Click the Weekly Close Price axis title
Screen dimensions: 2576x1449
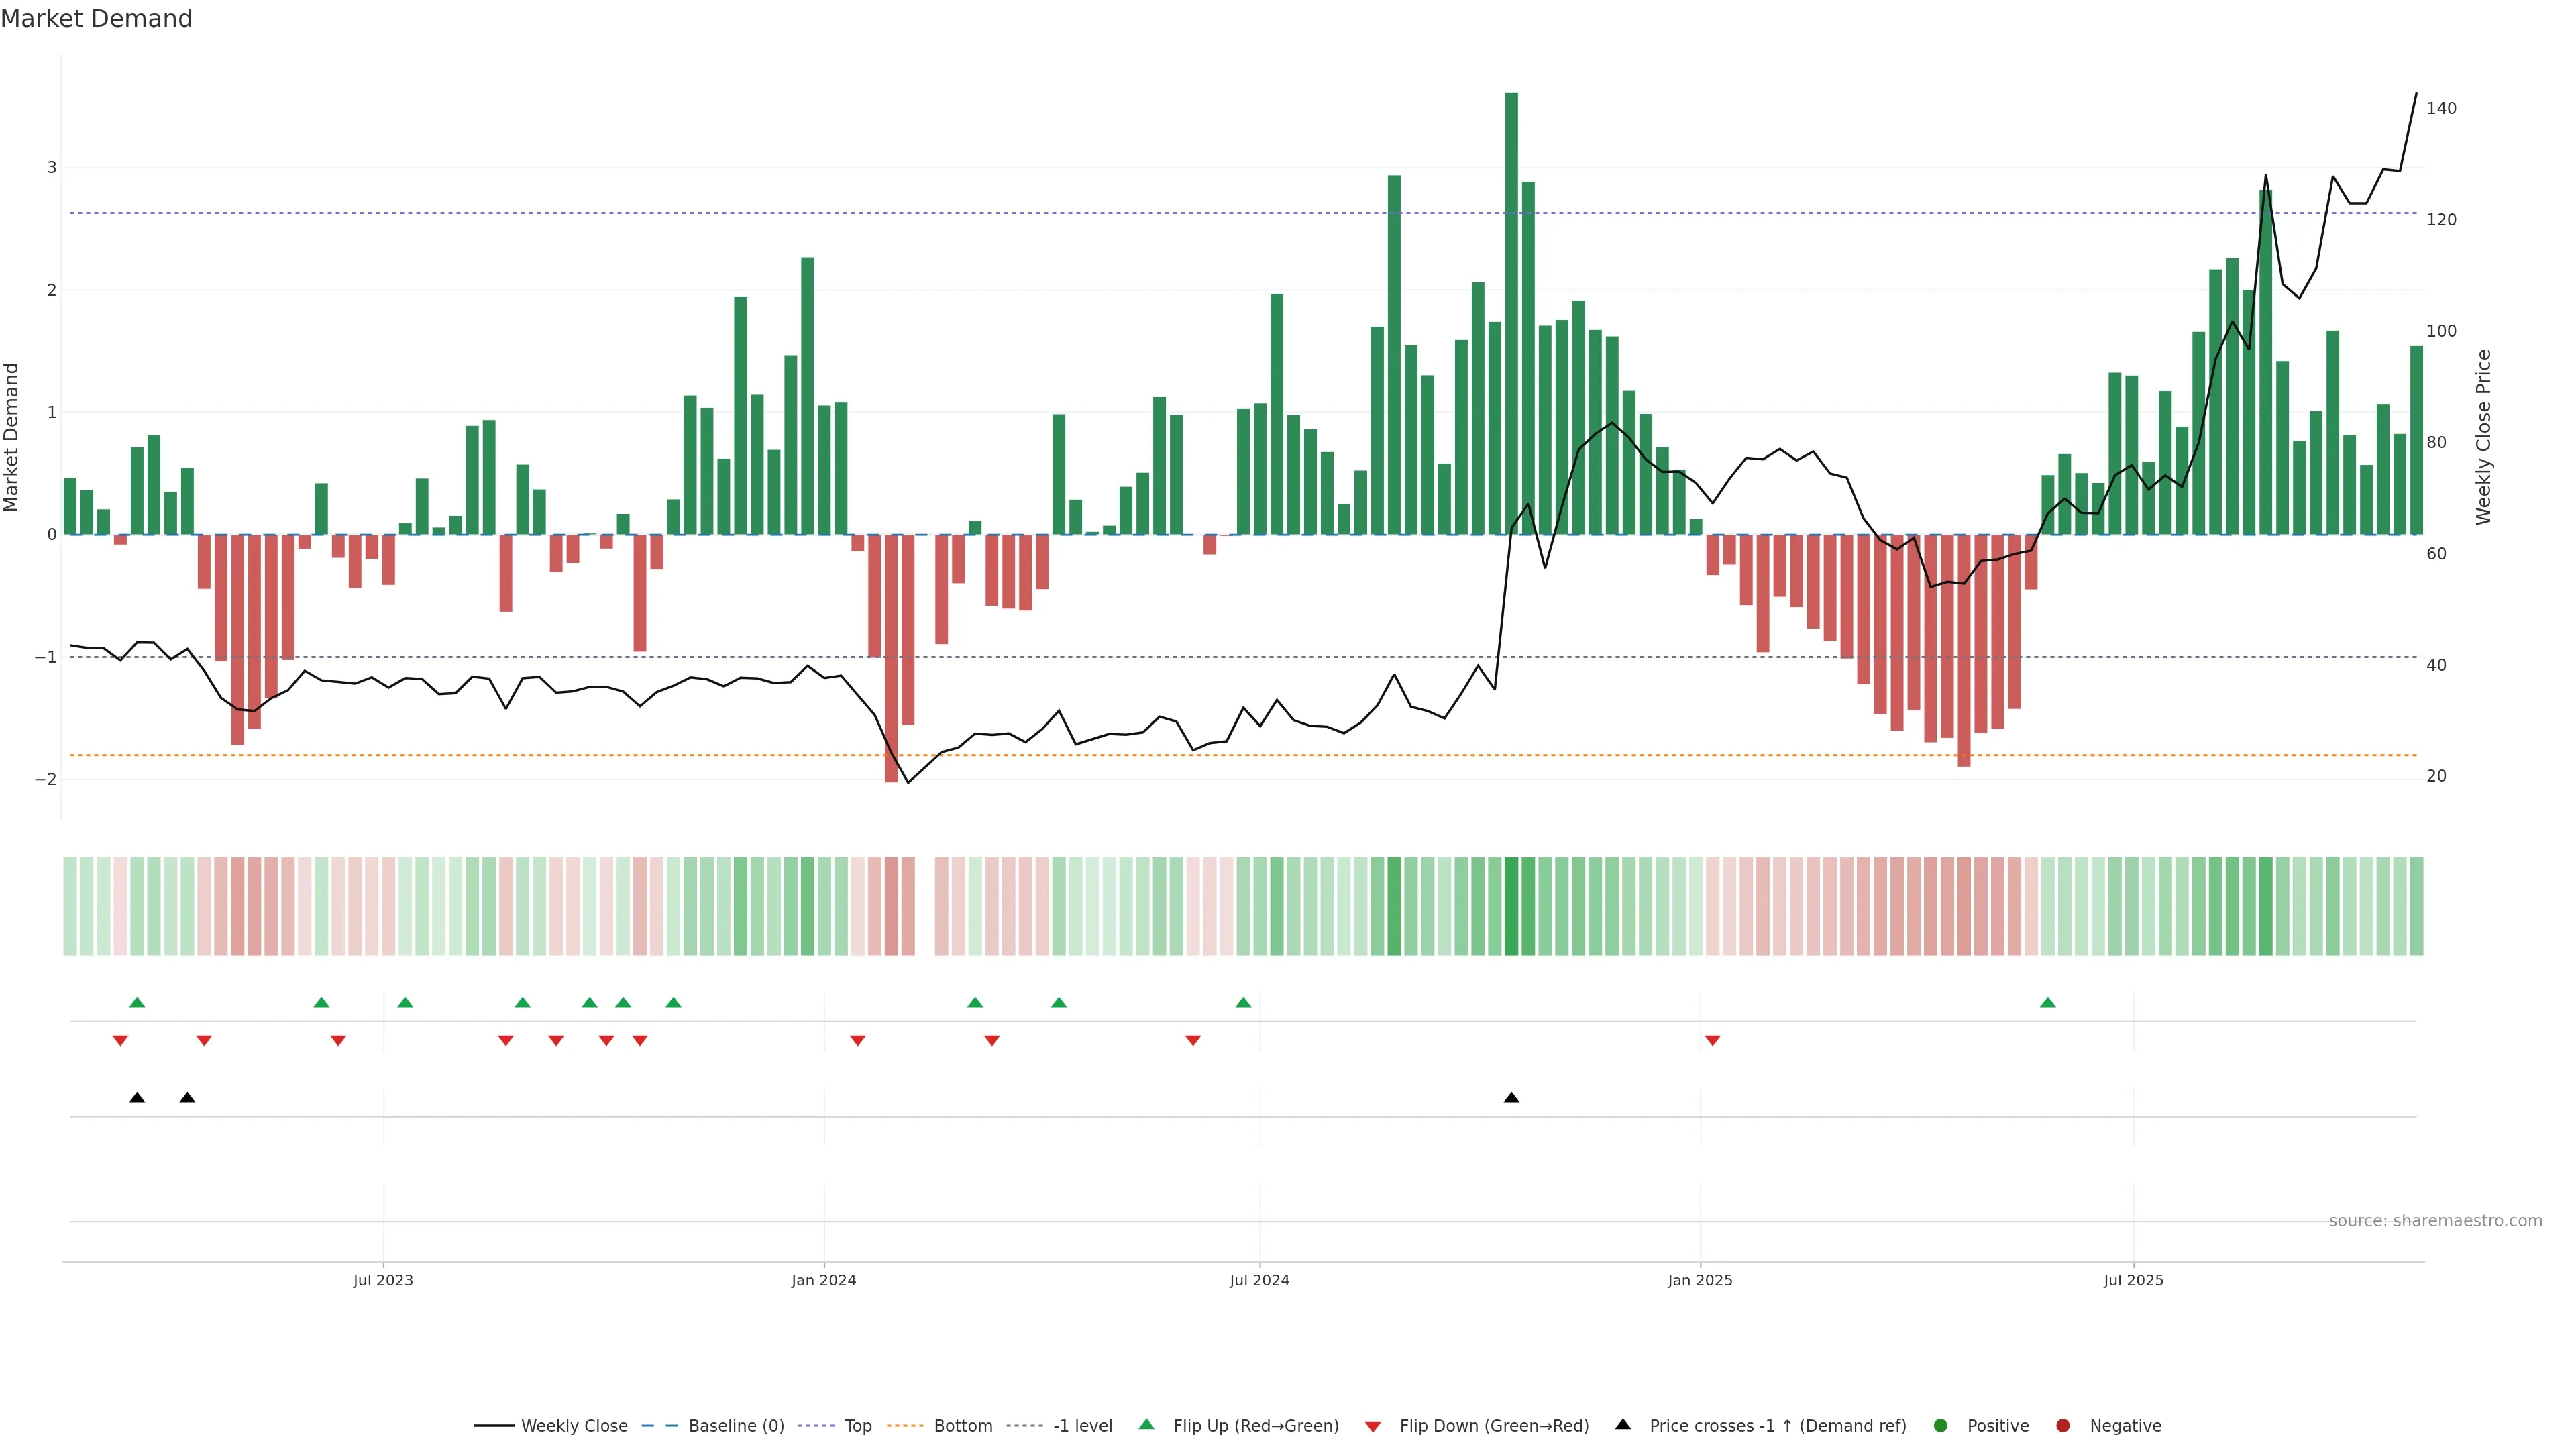(x=2483, y=437)
